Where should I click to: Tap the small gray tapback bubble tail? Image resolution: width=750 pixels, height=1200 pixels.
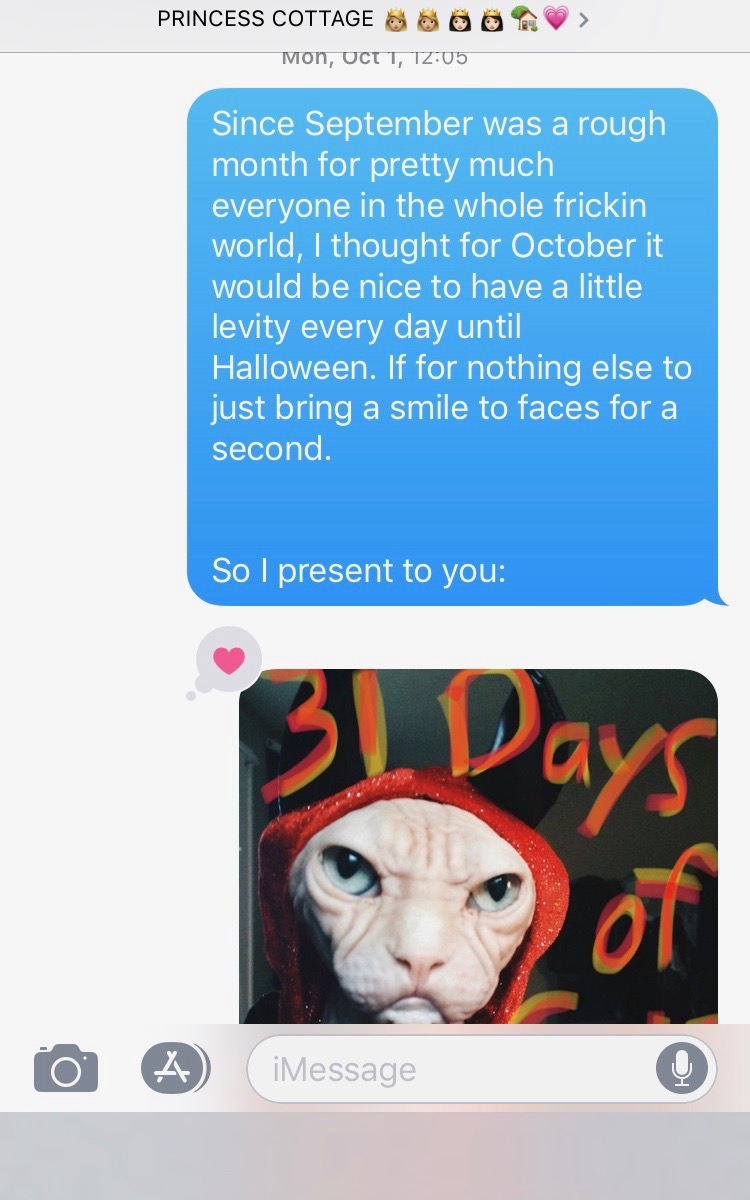coord(191,695)
